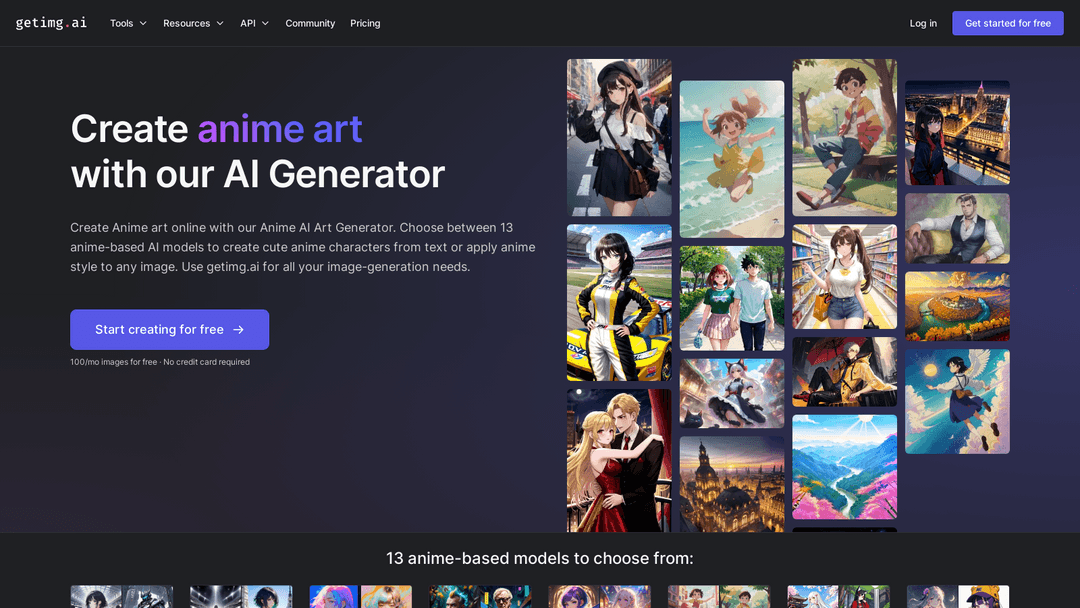Select the girl jumping on beach image
This screenshot has height=608, width=1080.
pyautogui.click(x=732, y=159)
